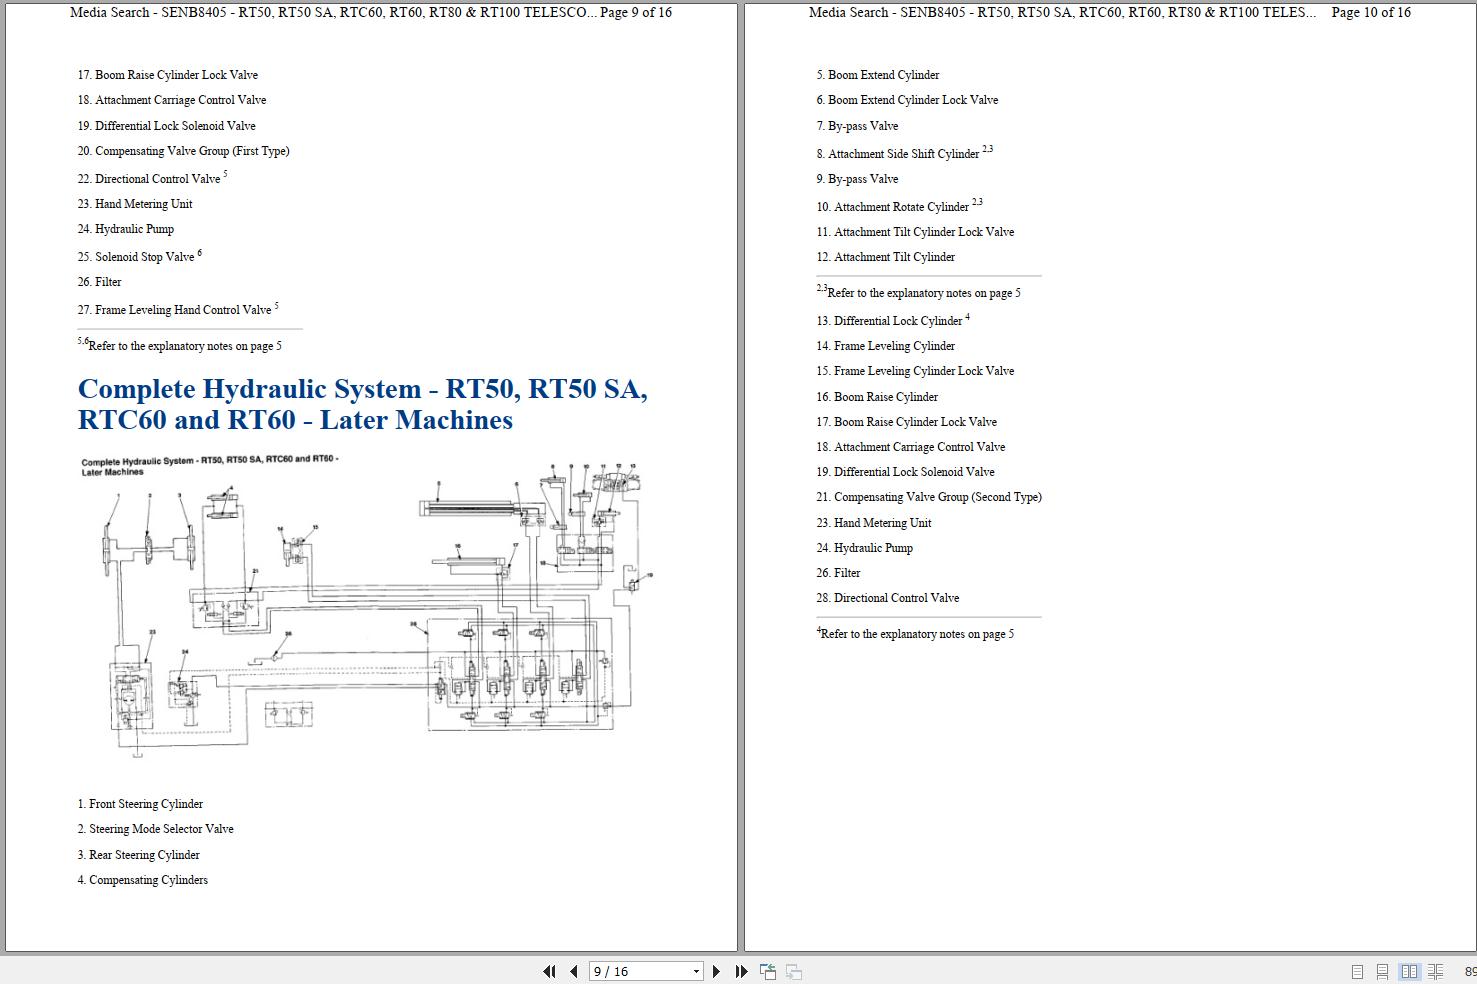Advance to the next page
This screenshot has height=984, width=1477.
[717, 971]
